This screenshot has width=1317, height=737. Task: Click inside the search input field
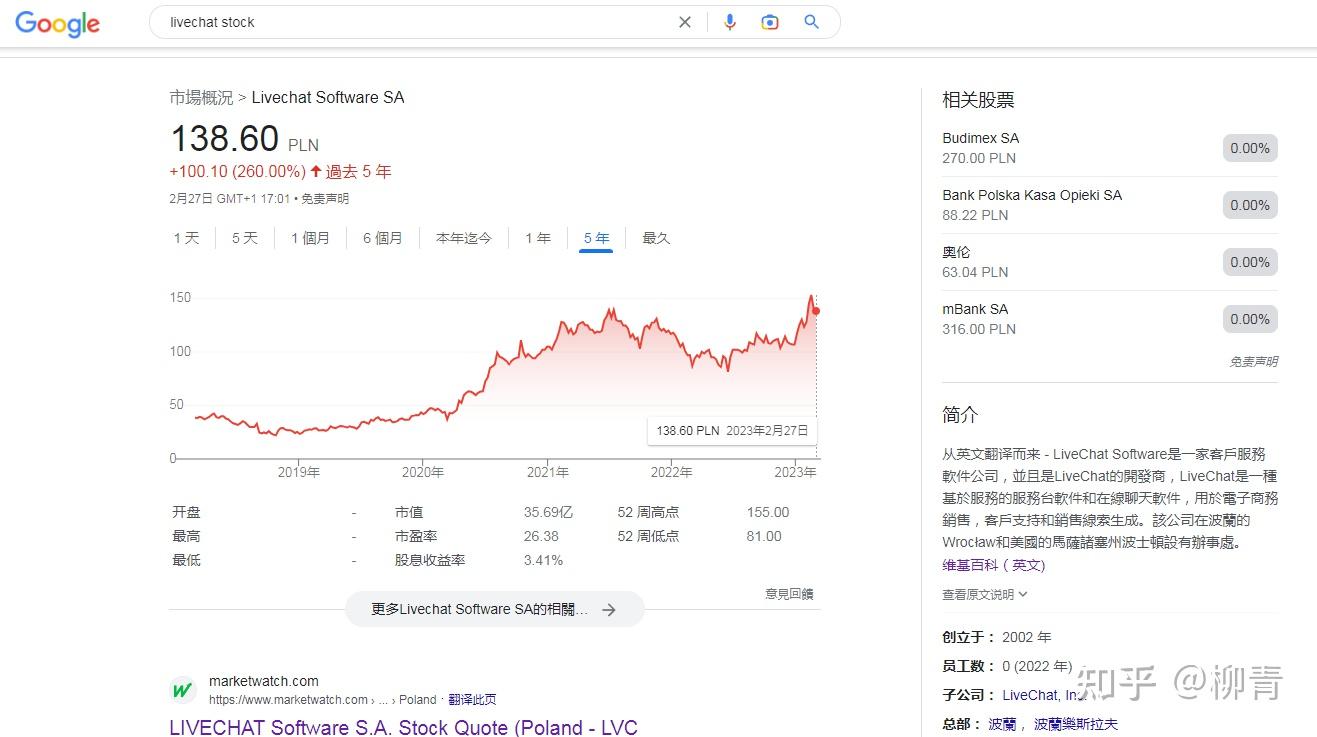400,22
